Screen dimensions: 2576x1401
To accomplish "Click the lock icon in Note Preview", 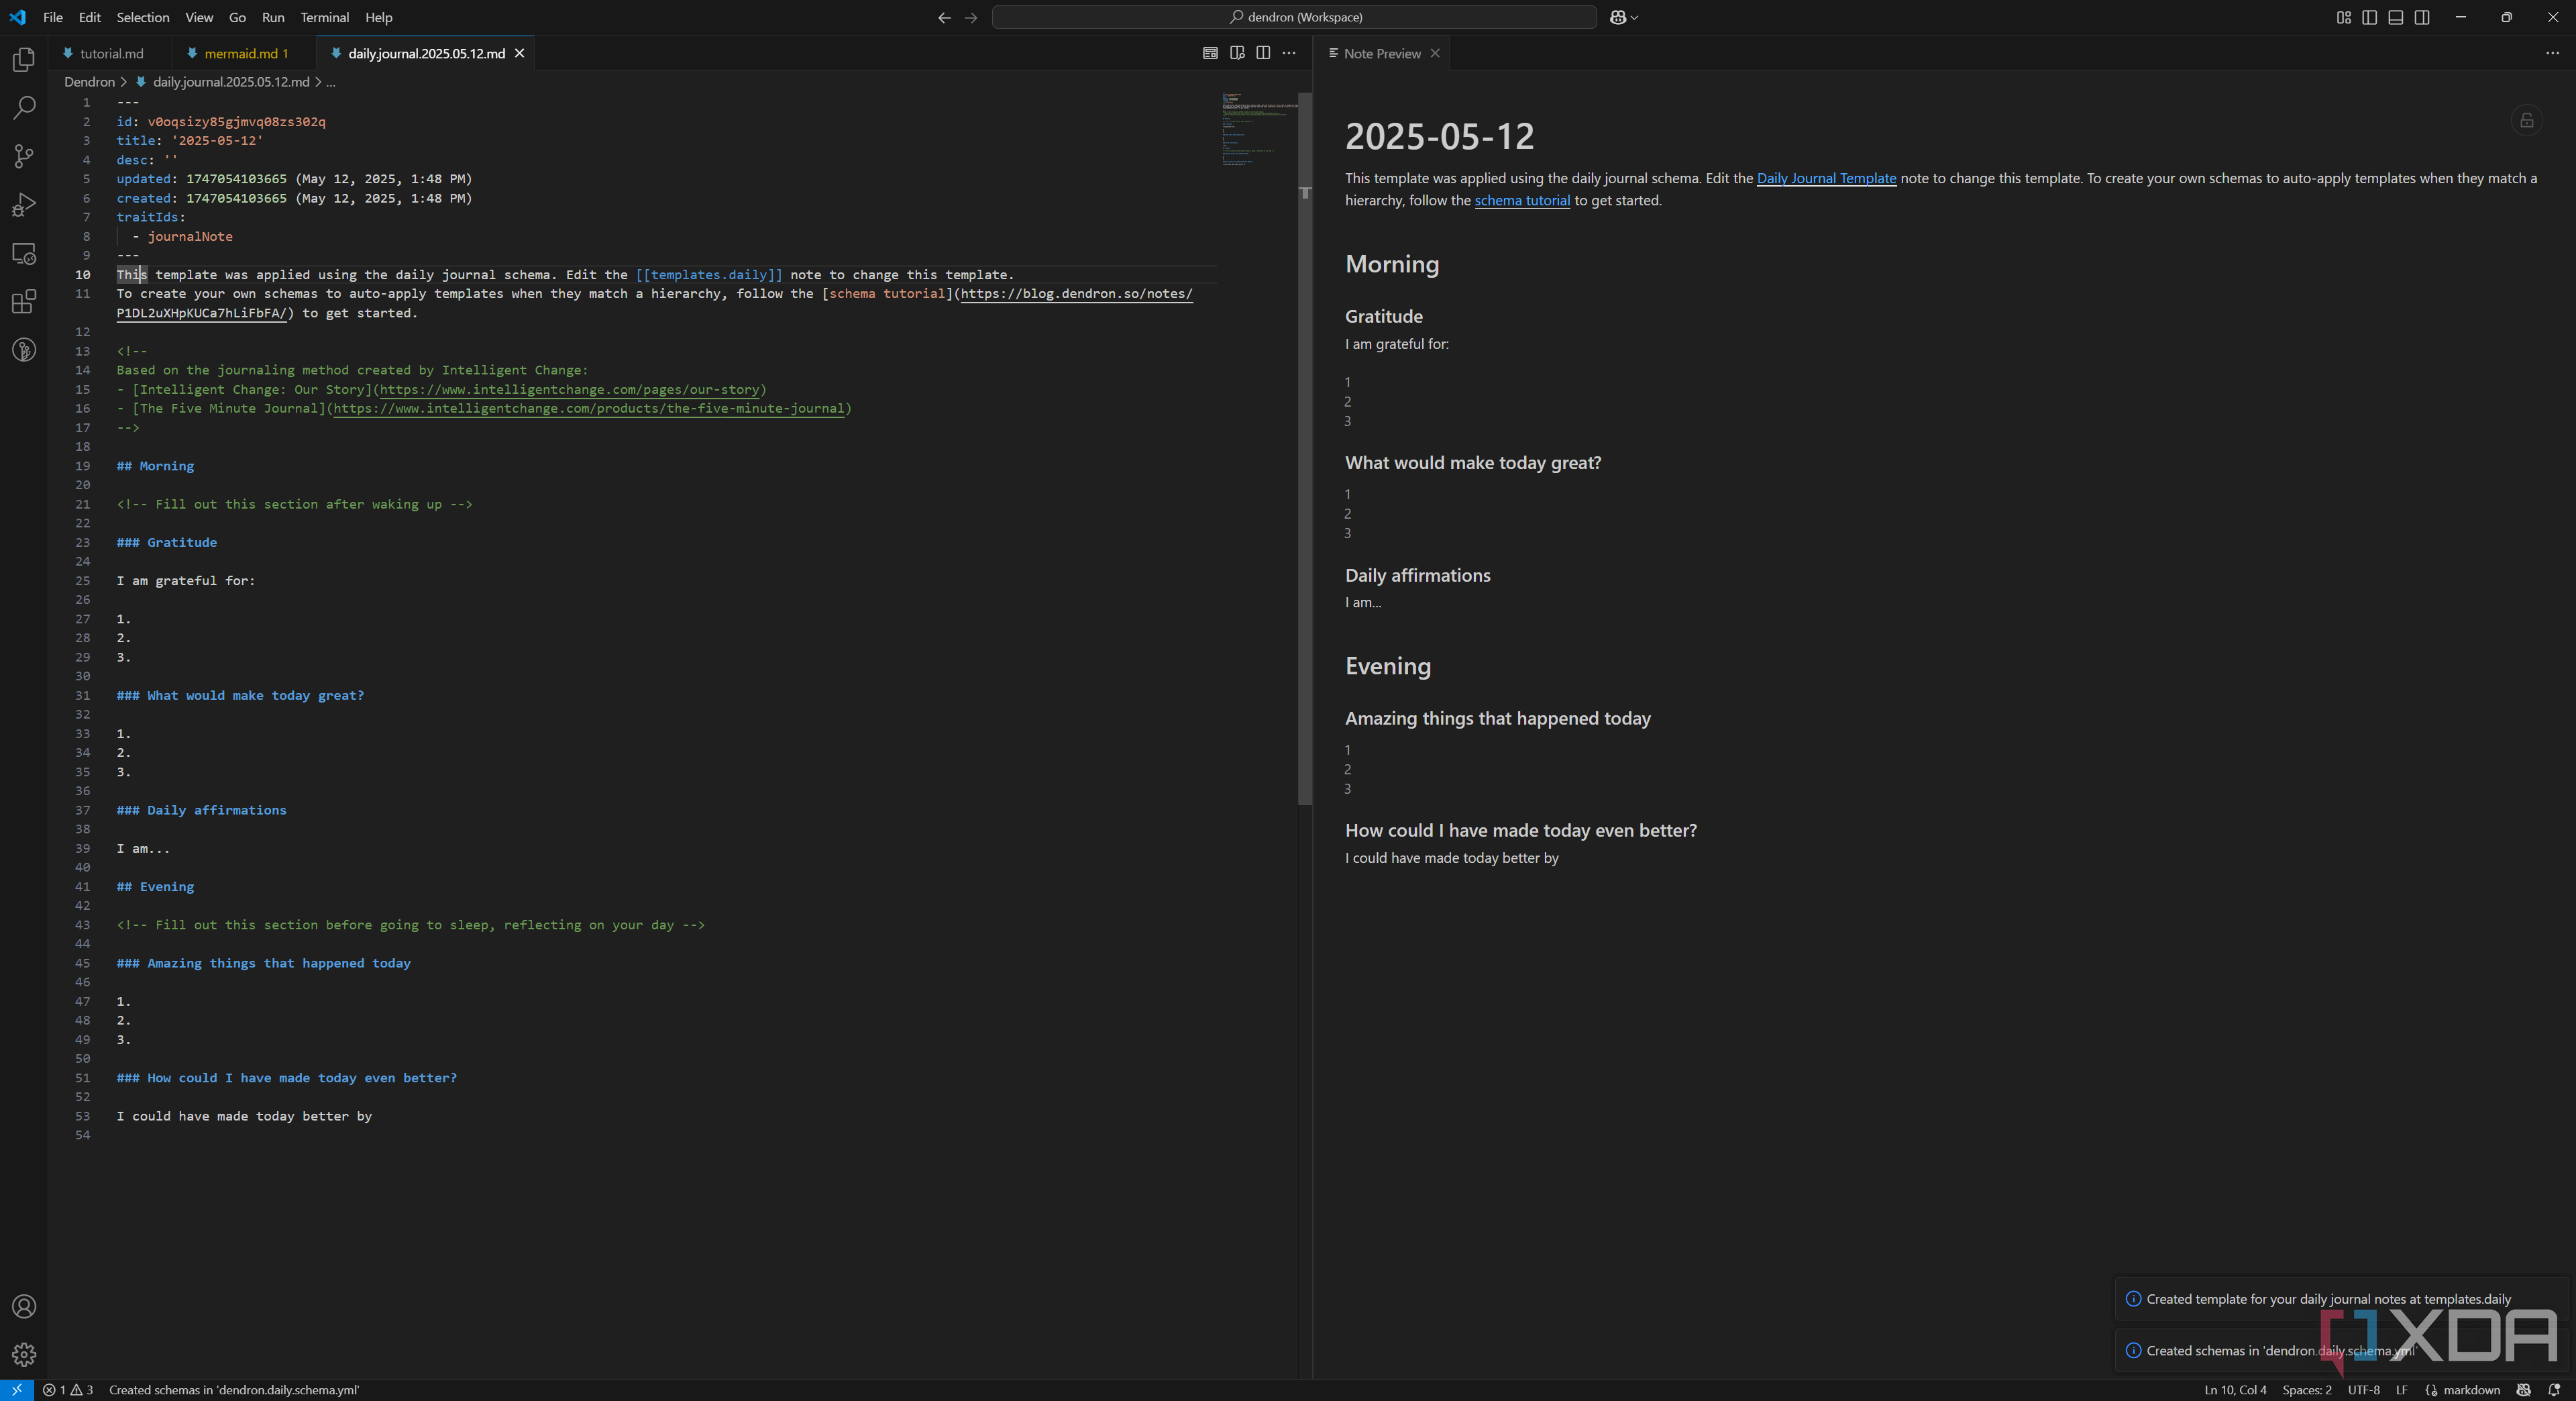I will 2527,120.
